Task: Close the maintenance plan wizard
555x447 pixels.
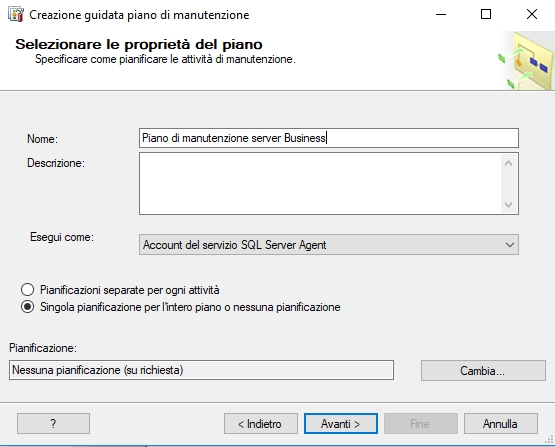Action: [532, 15]
